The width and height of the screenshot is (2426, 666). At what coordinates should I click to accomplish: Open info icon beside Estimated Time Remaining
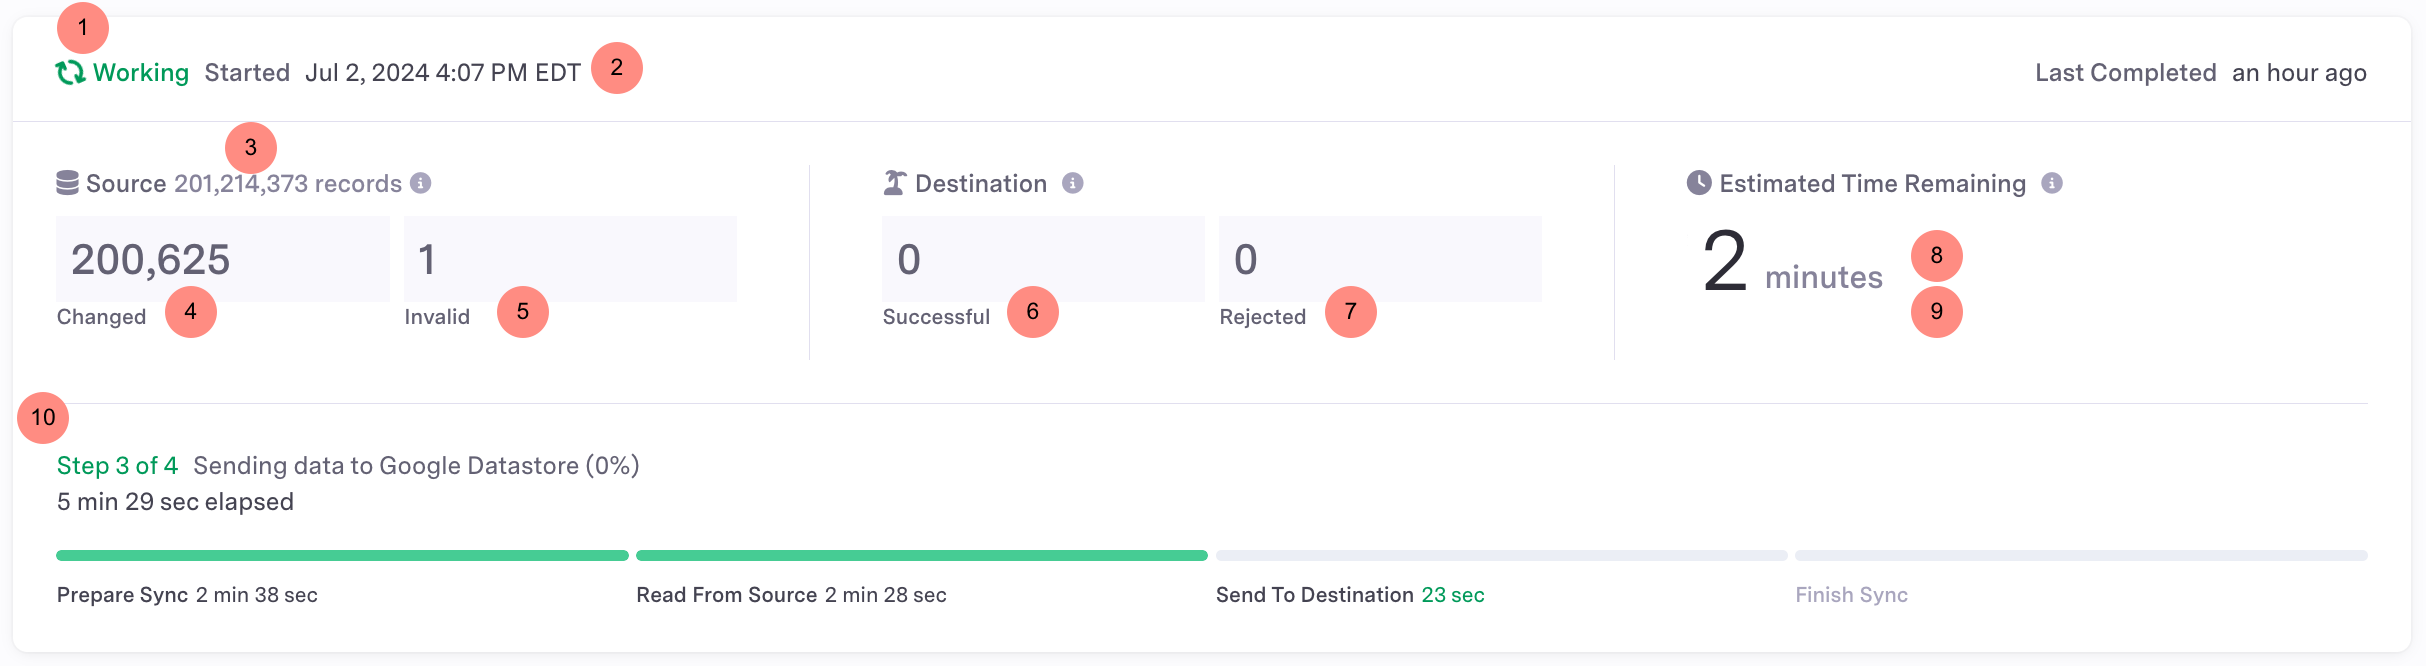2051,183
